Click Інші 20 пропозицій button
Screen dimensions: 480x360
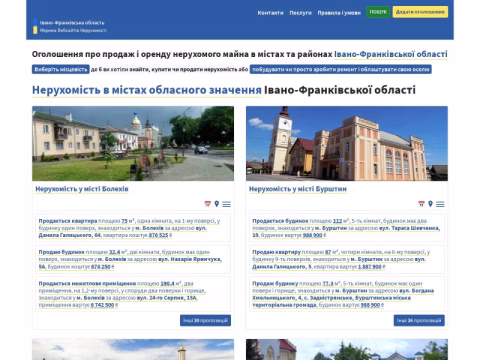click(205, 320)
